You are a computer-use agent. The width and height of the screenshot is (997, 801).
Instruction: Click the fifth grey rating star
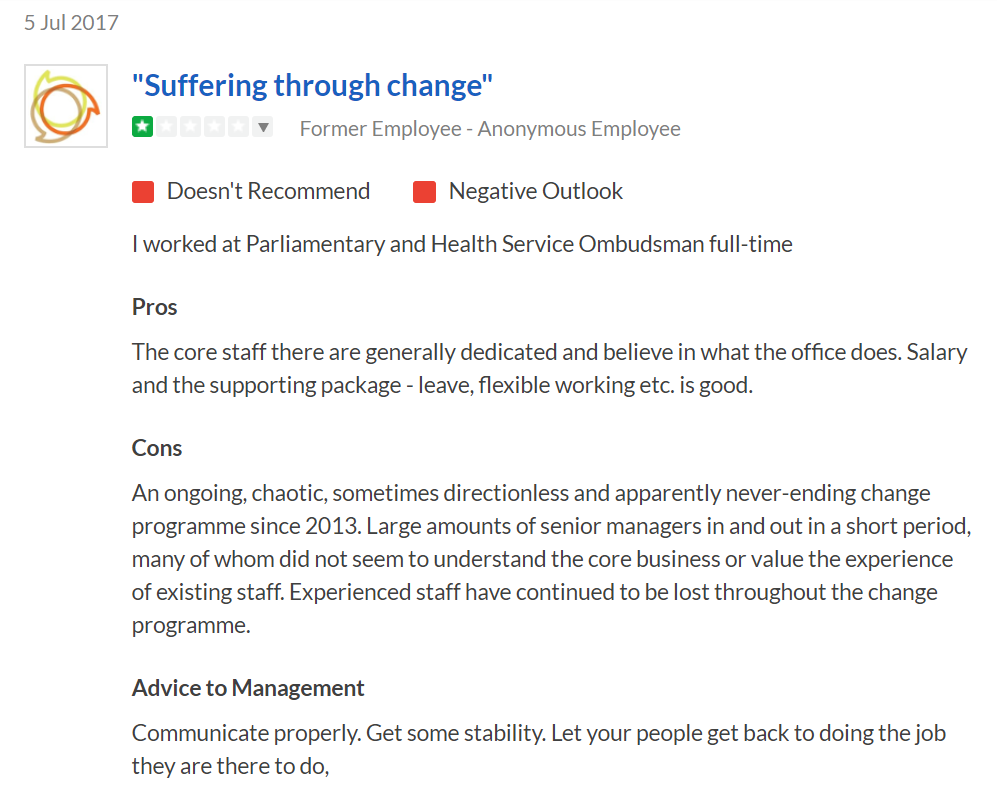point(239,127)
